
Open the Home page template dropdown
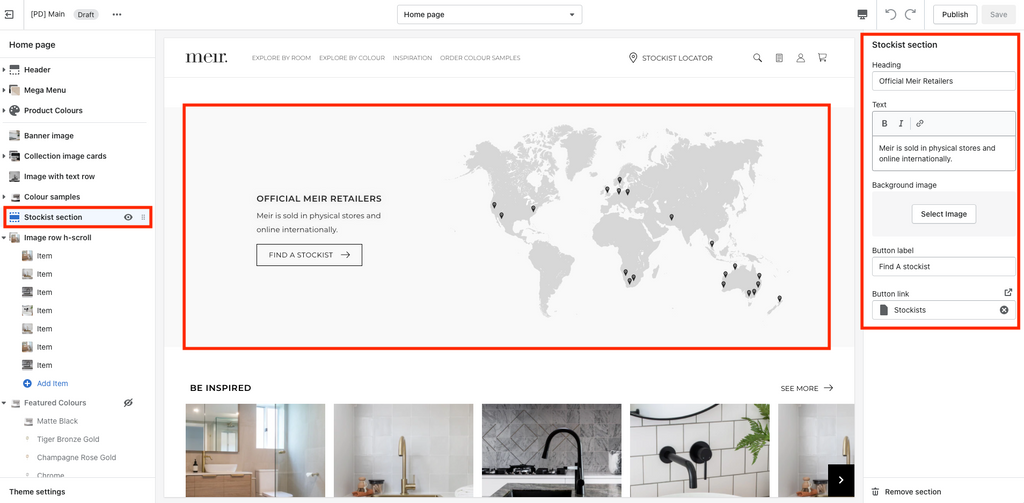point(489,14)
